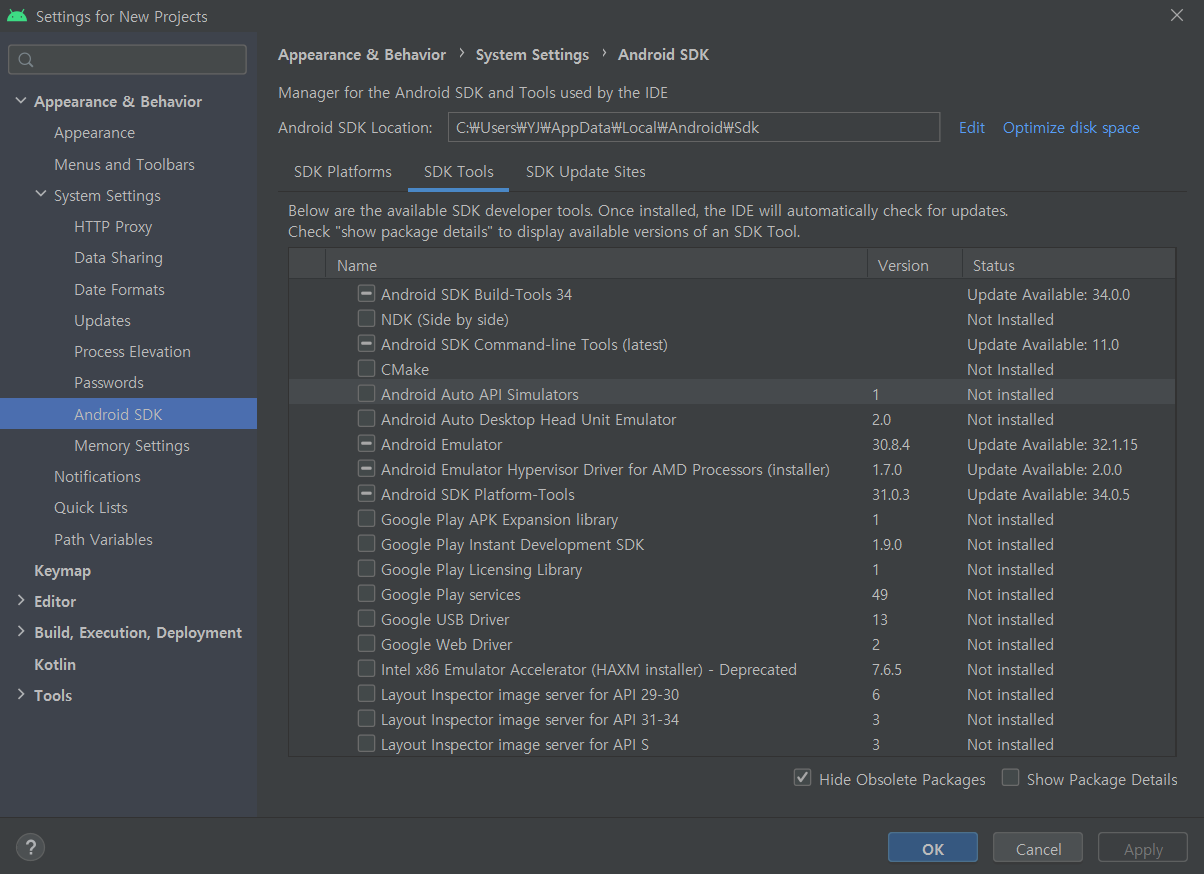Open Appearance settings page
Image resolution: width=1204 pixels, height=874 pixels.
[94, 133]
